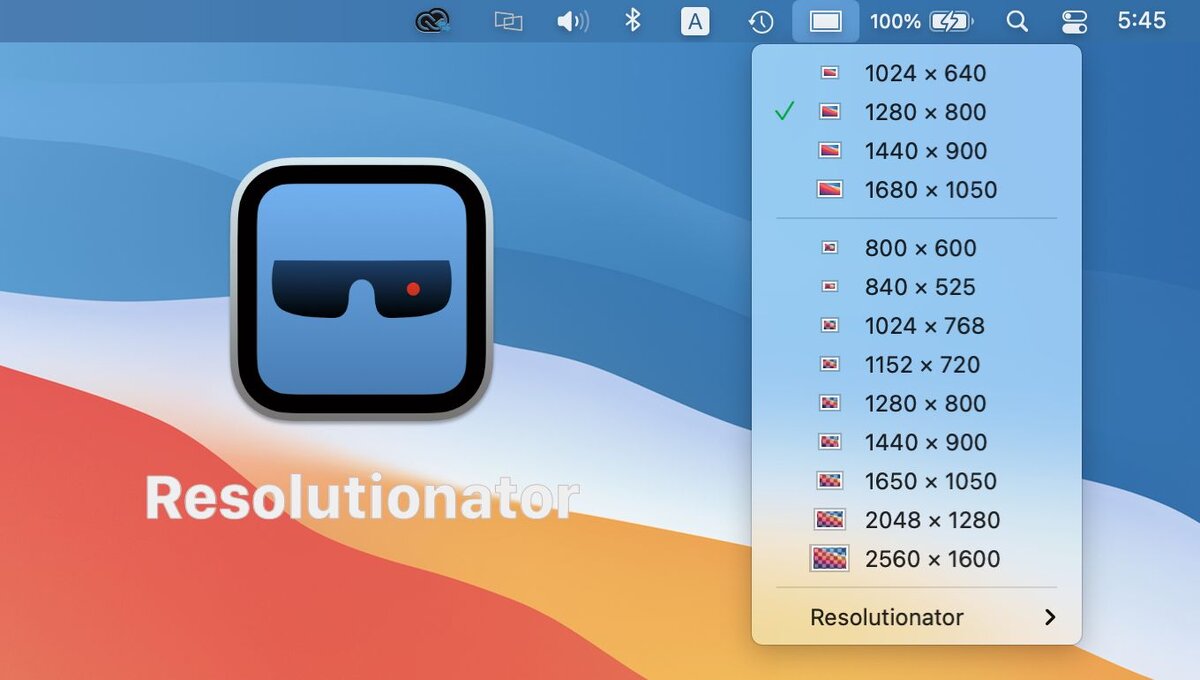The height and width of the screenshot is (680, 1200).
Task: Open Spotlight search magnifier
Action: pyautogui.click(x=1017, y=21)
